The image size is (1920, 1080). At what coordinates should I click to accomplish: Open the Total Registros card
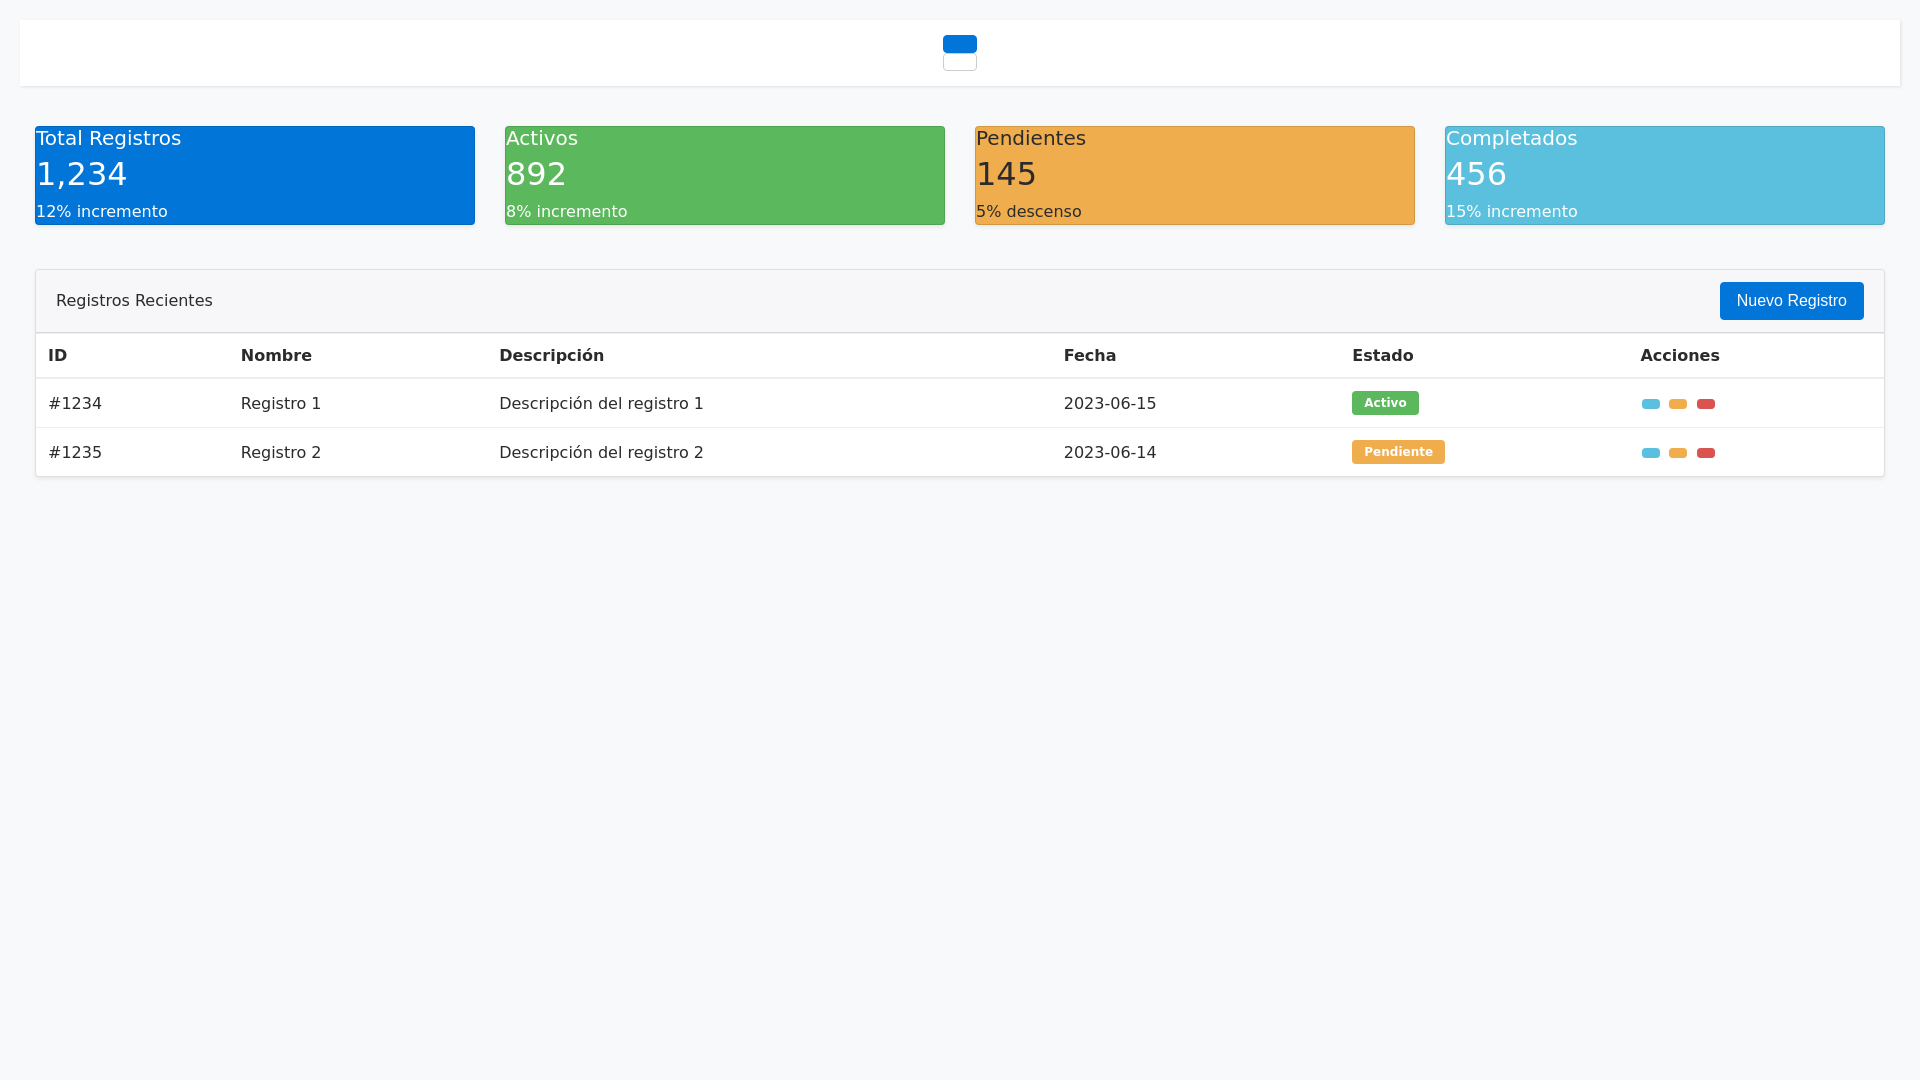255,175
